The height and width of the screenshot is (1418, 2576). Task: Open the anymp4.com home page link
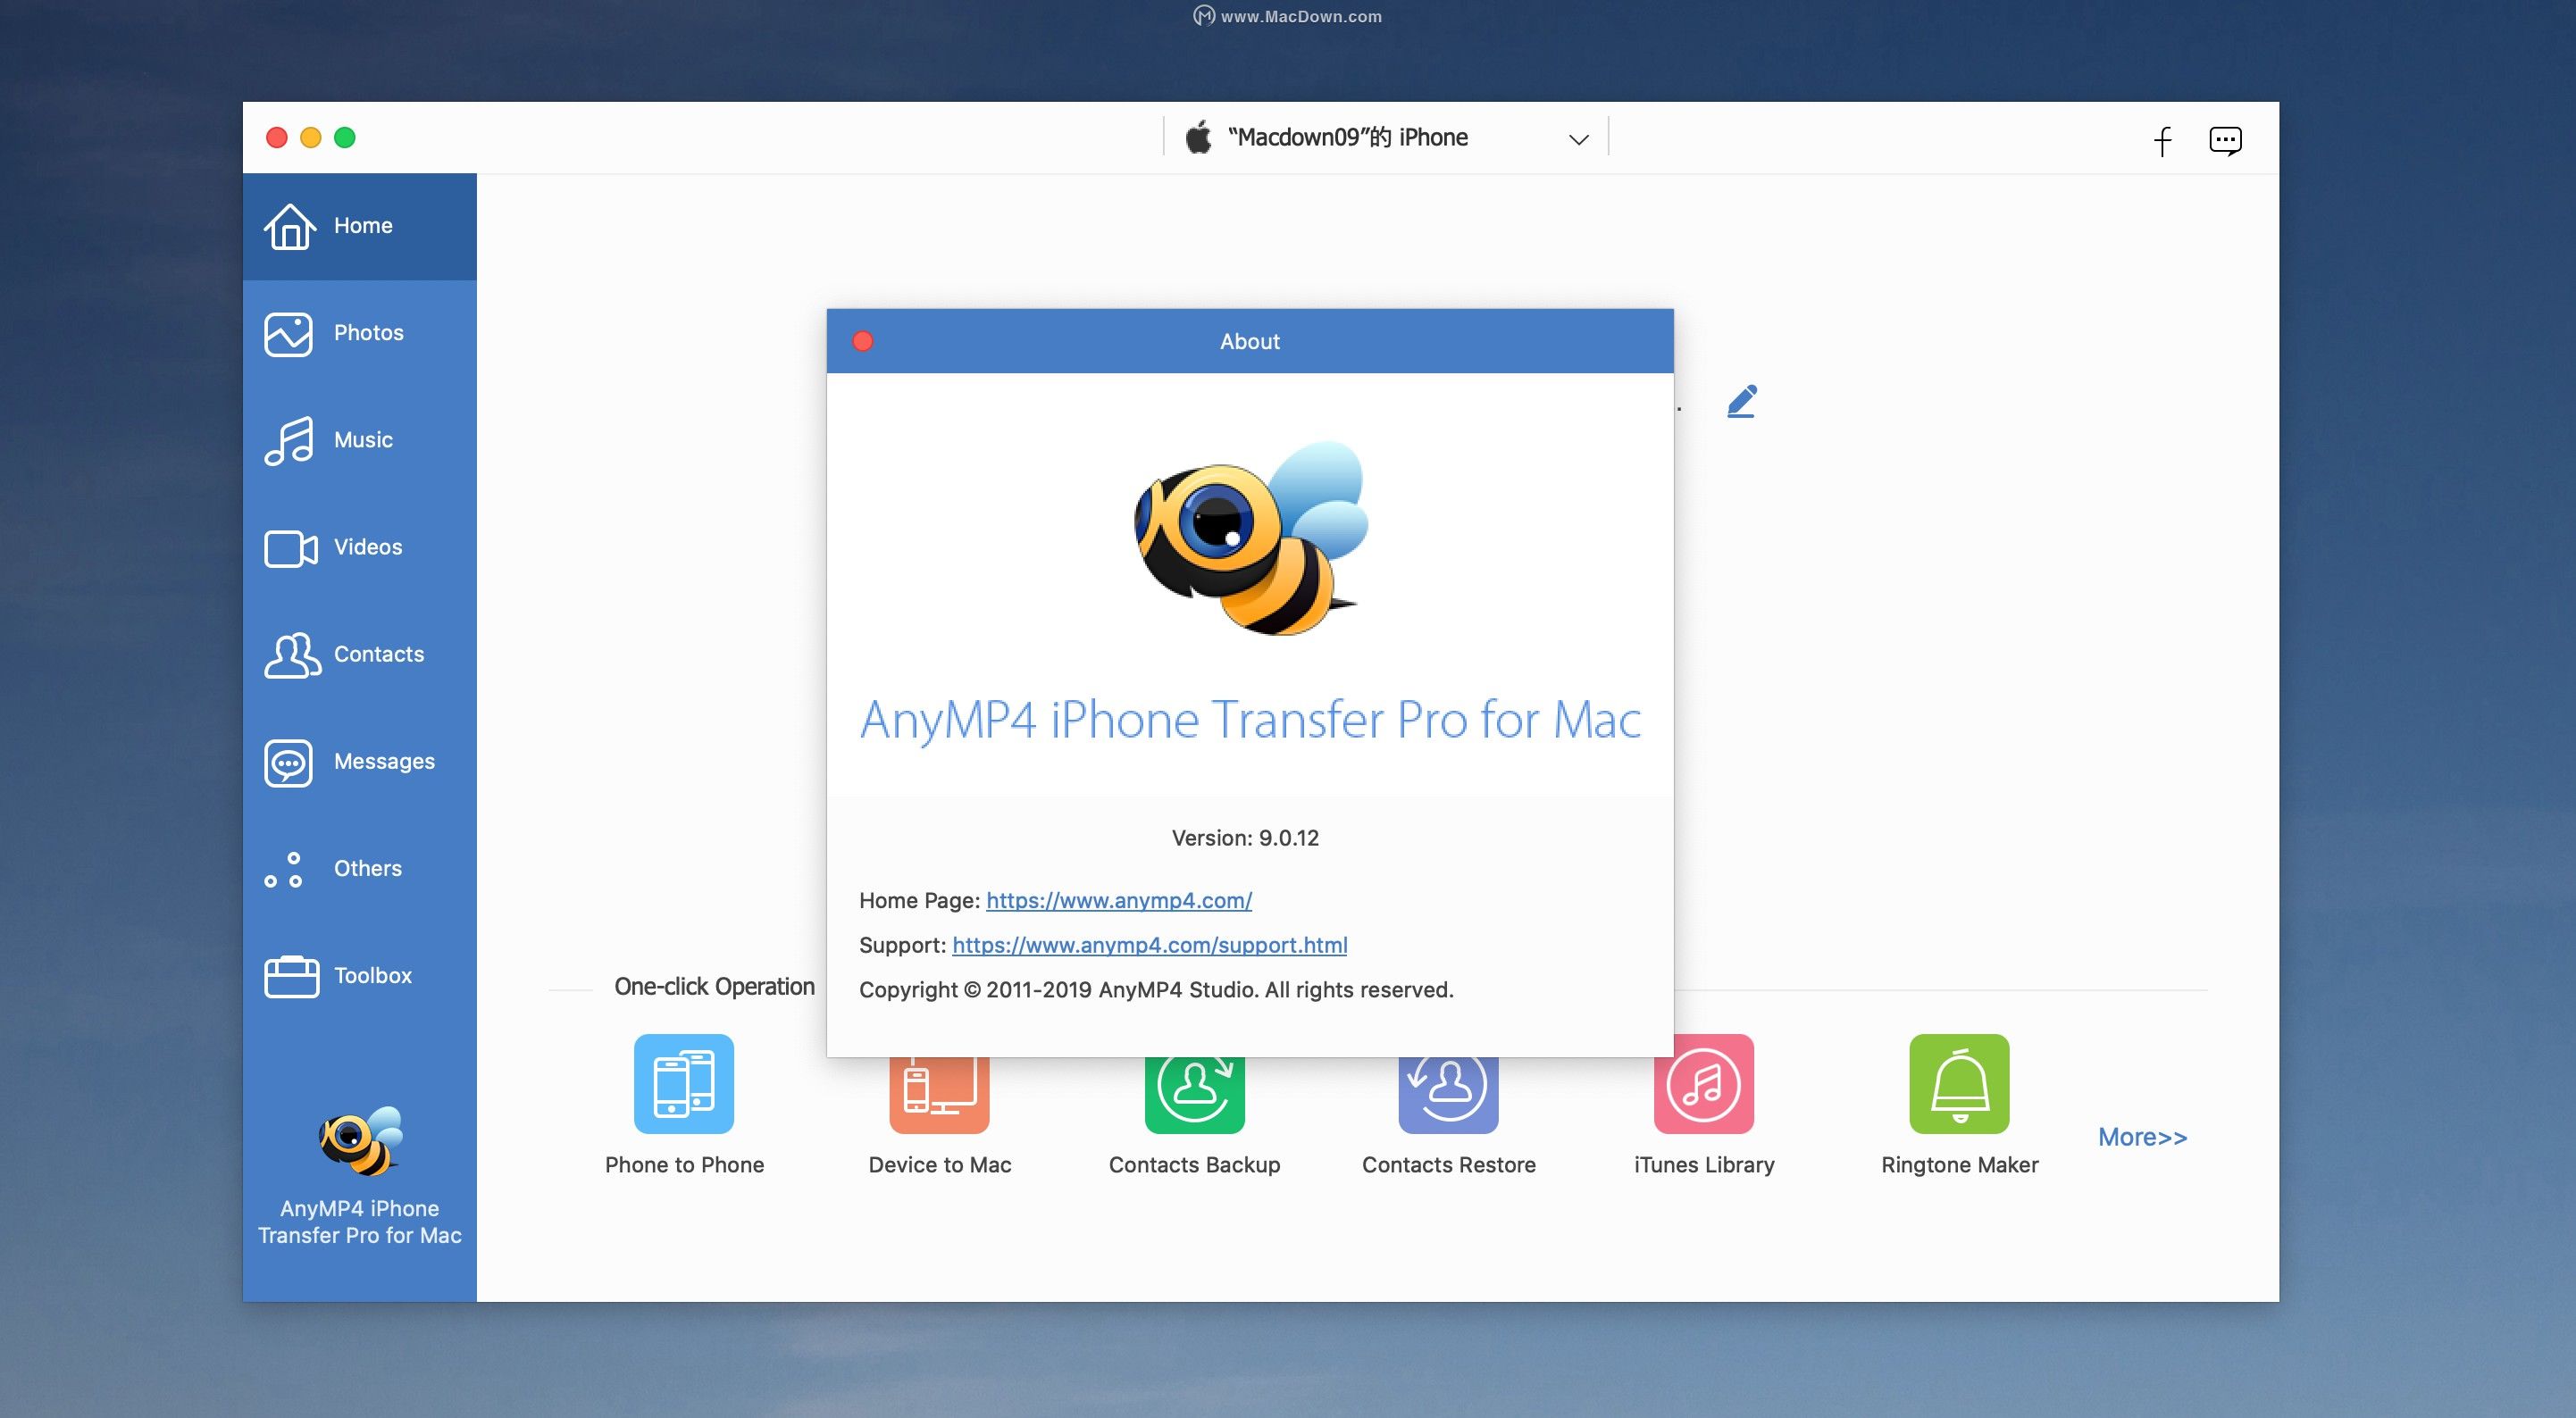[1119, 900]
